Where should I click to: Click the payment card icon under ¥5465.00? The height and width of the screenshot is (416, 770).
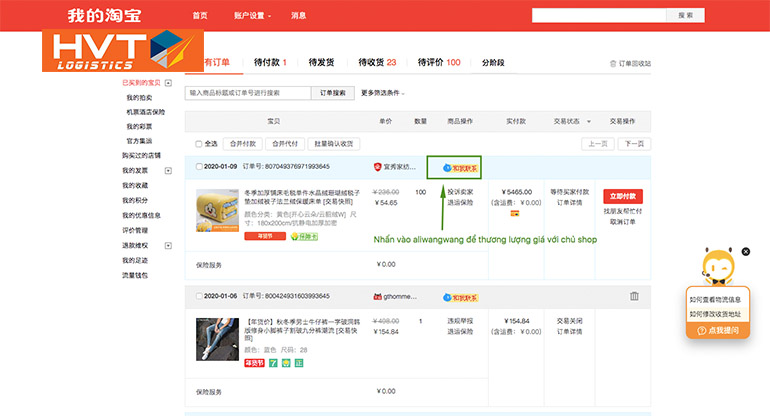(x=515, y=213)
